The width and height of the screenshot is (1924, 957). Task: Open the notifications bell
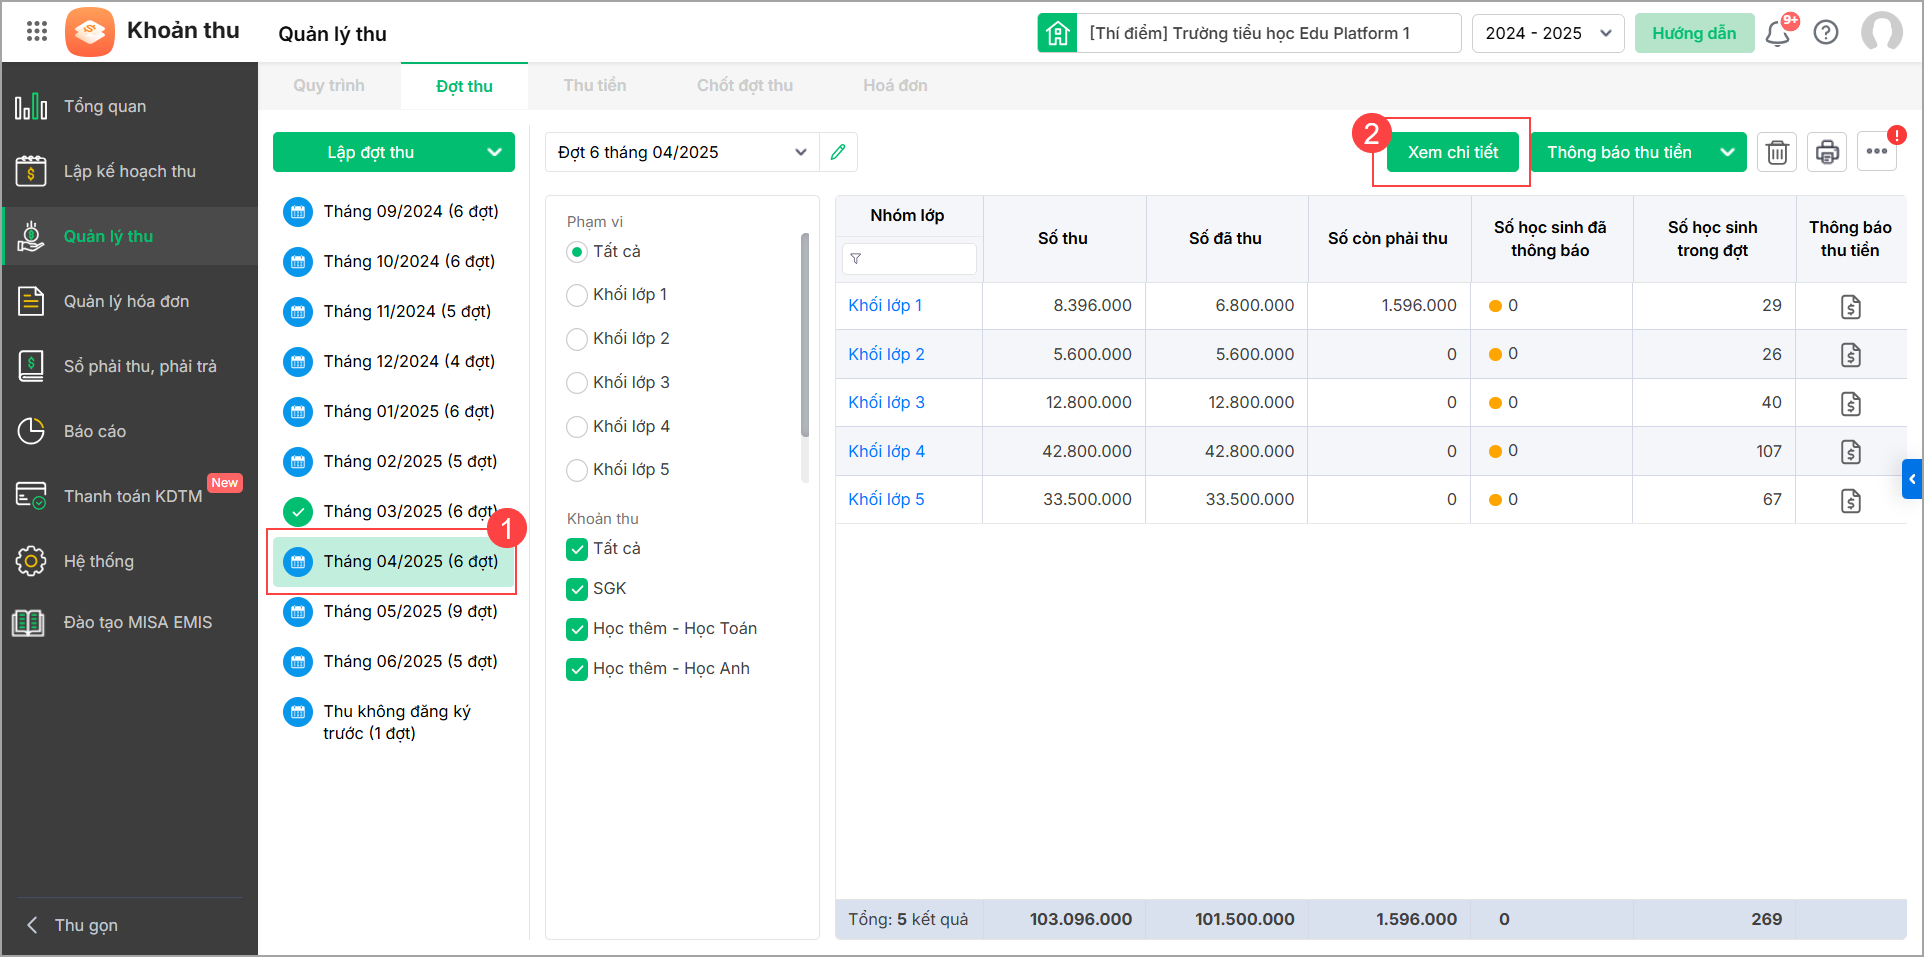[1778, 34]
